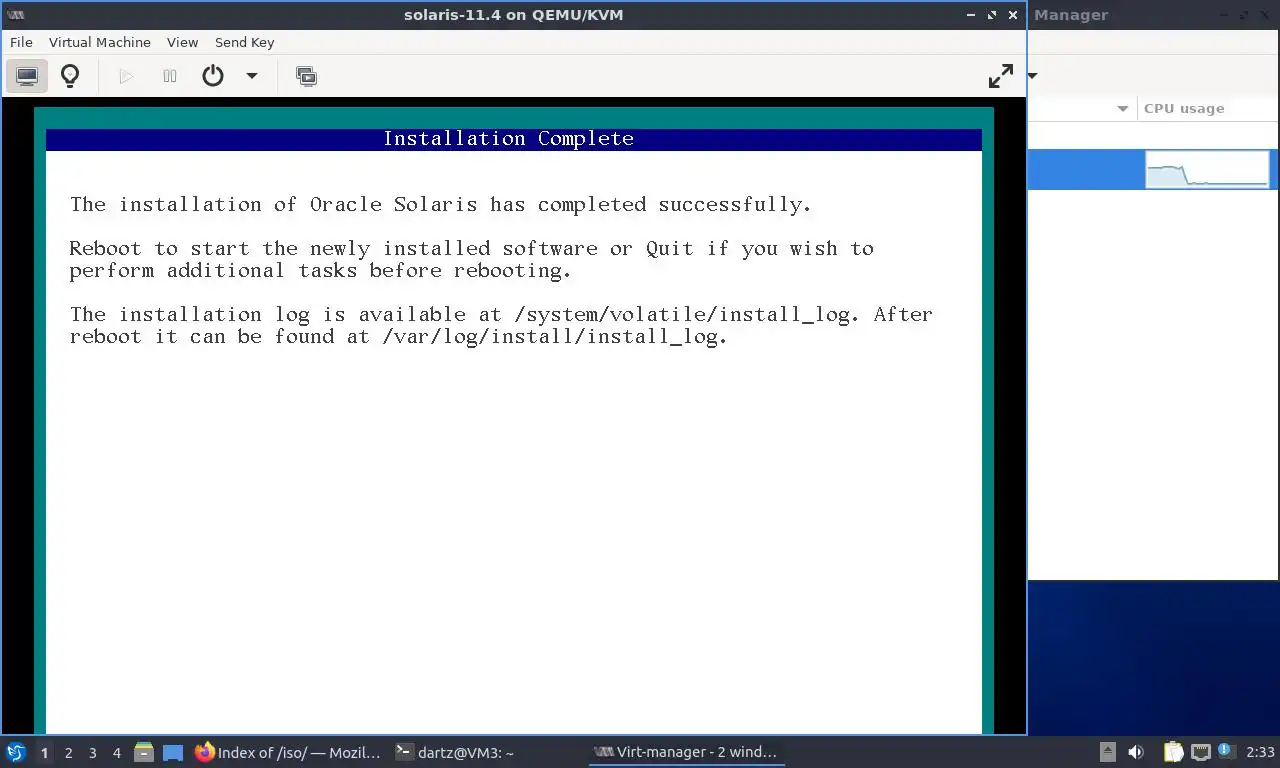Open the volume control

point(1136,752)
